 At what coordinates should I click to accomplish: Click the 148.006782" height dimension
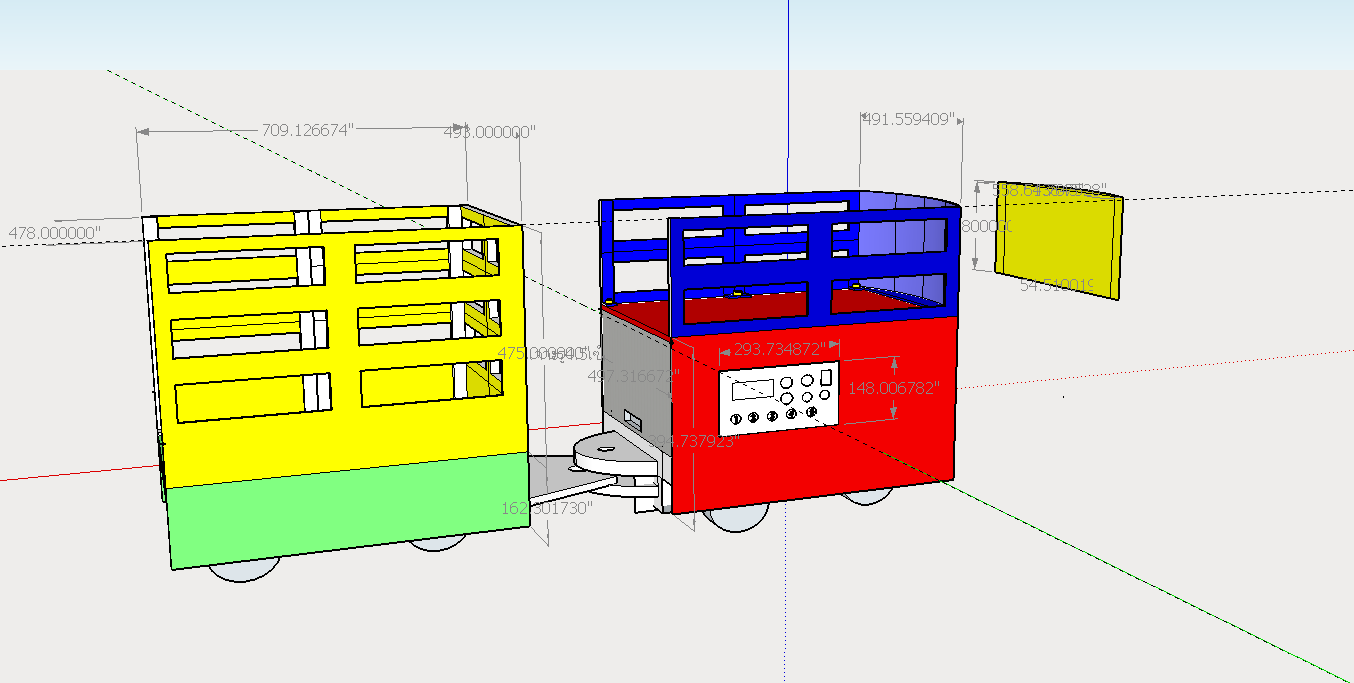[x=894, y=388]
